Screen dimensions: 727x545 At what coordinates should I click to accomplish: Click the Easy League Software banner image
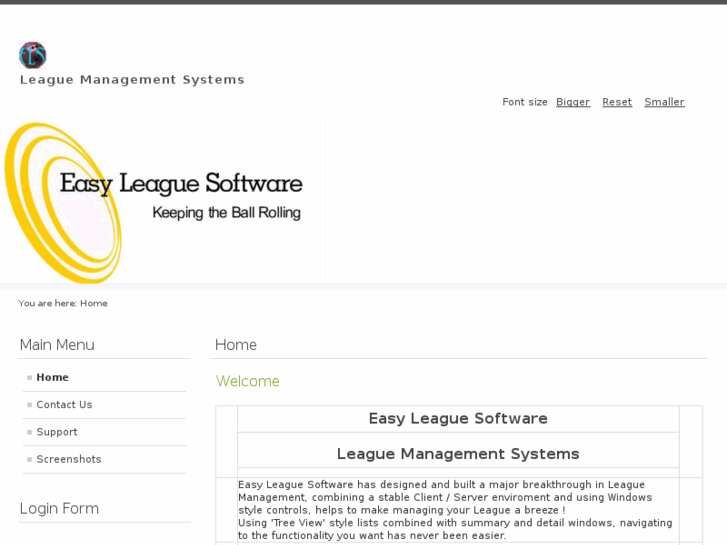click(163, 202)
